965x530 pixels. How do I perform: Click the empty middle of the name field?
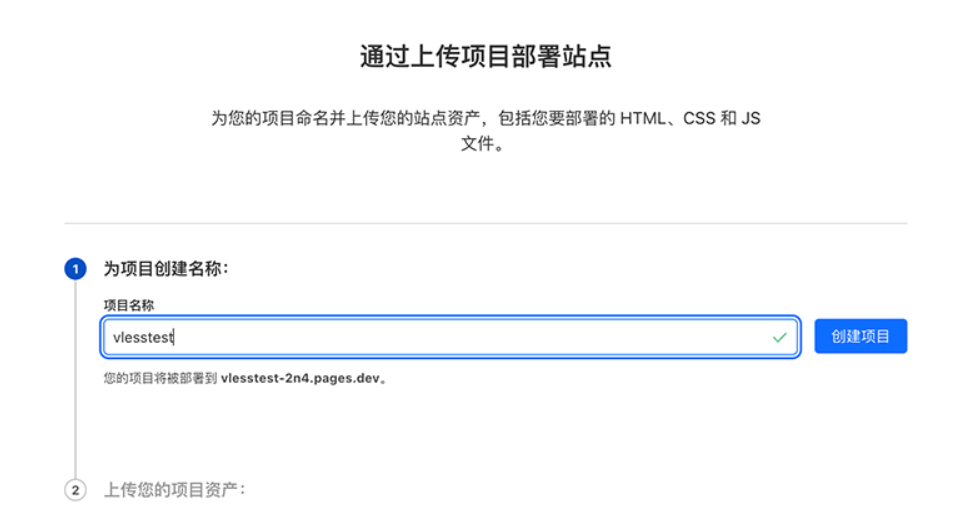(x=470, y=338)
